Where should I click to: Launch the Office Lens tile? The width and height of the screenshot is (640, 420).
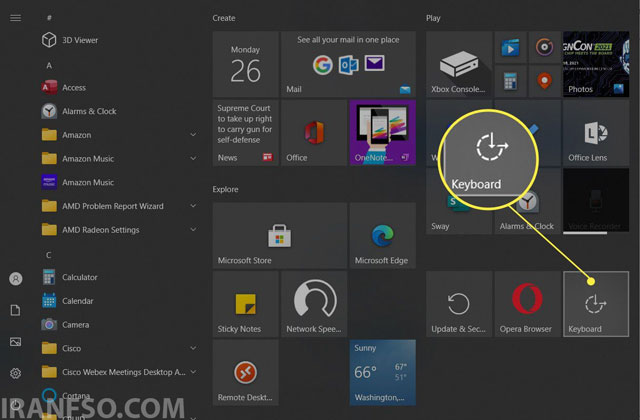[x=596, y=133]
